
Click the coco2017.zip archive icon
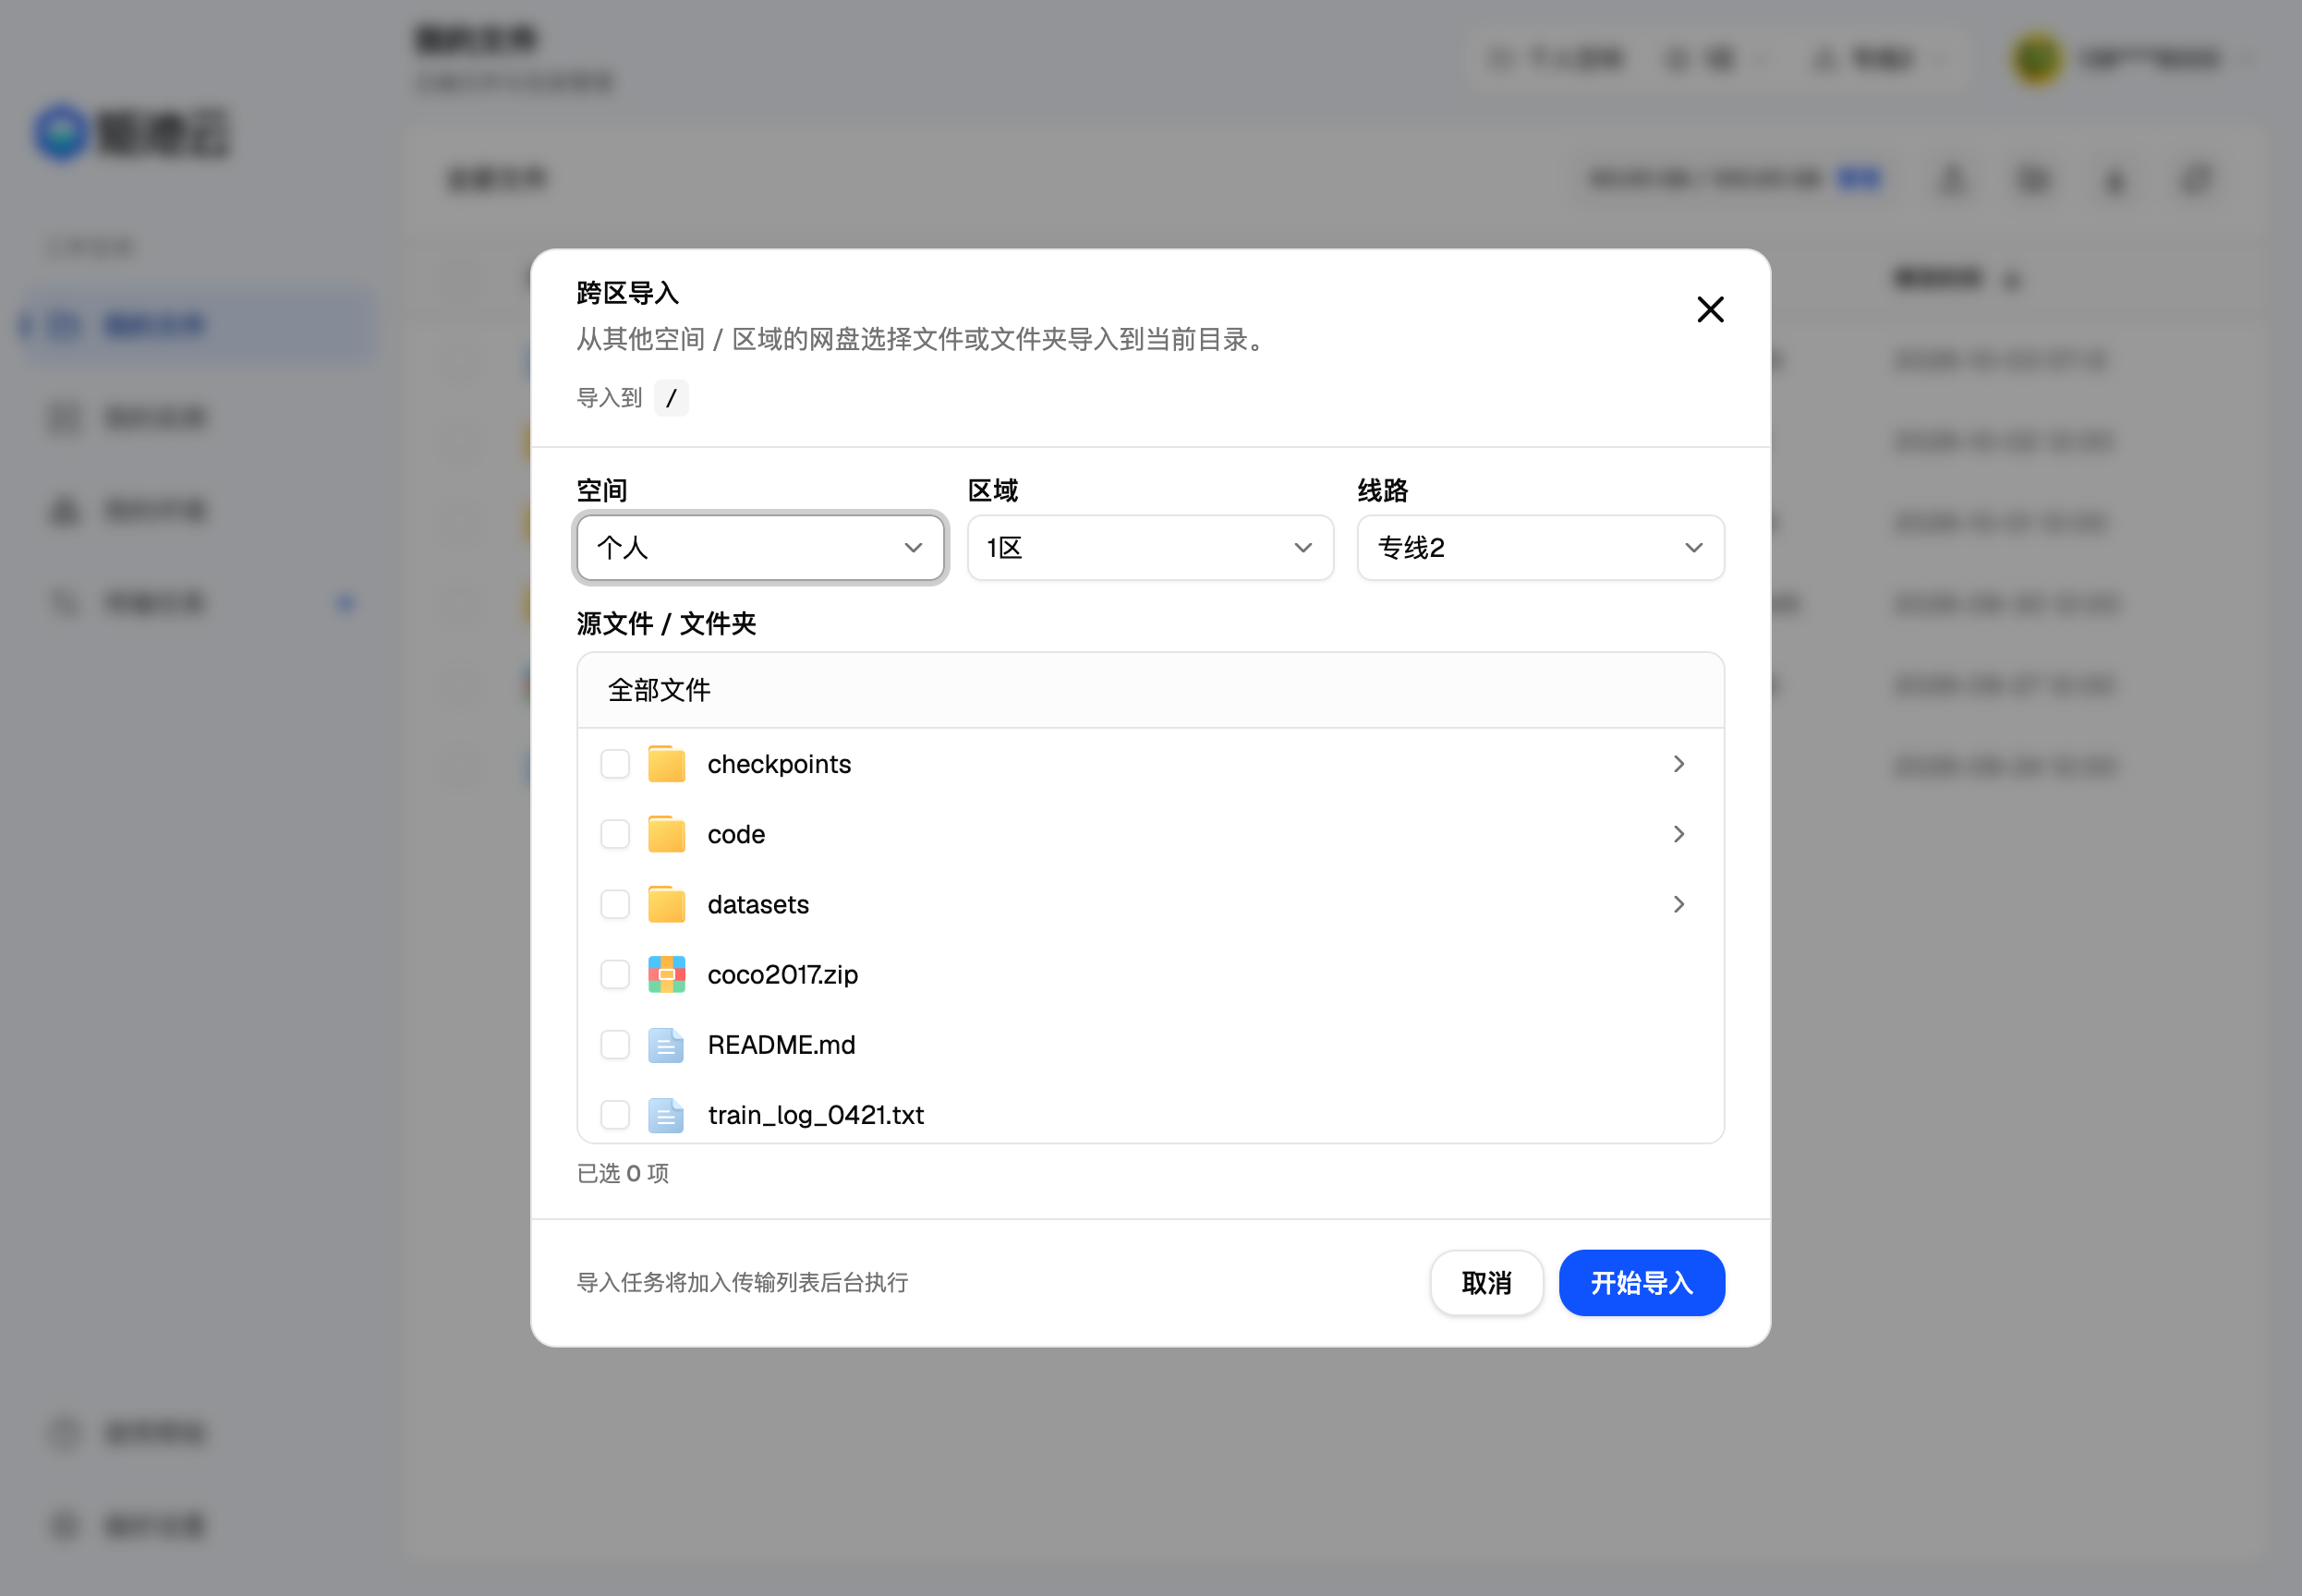pyautogui.click(x=666, y=974)
